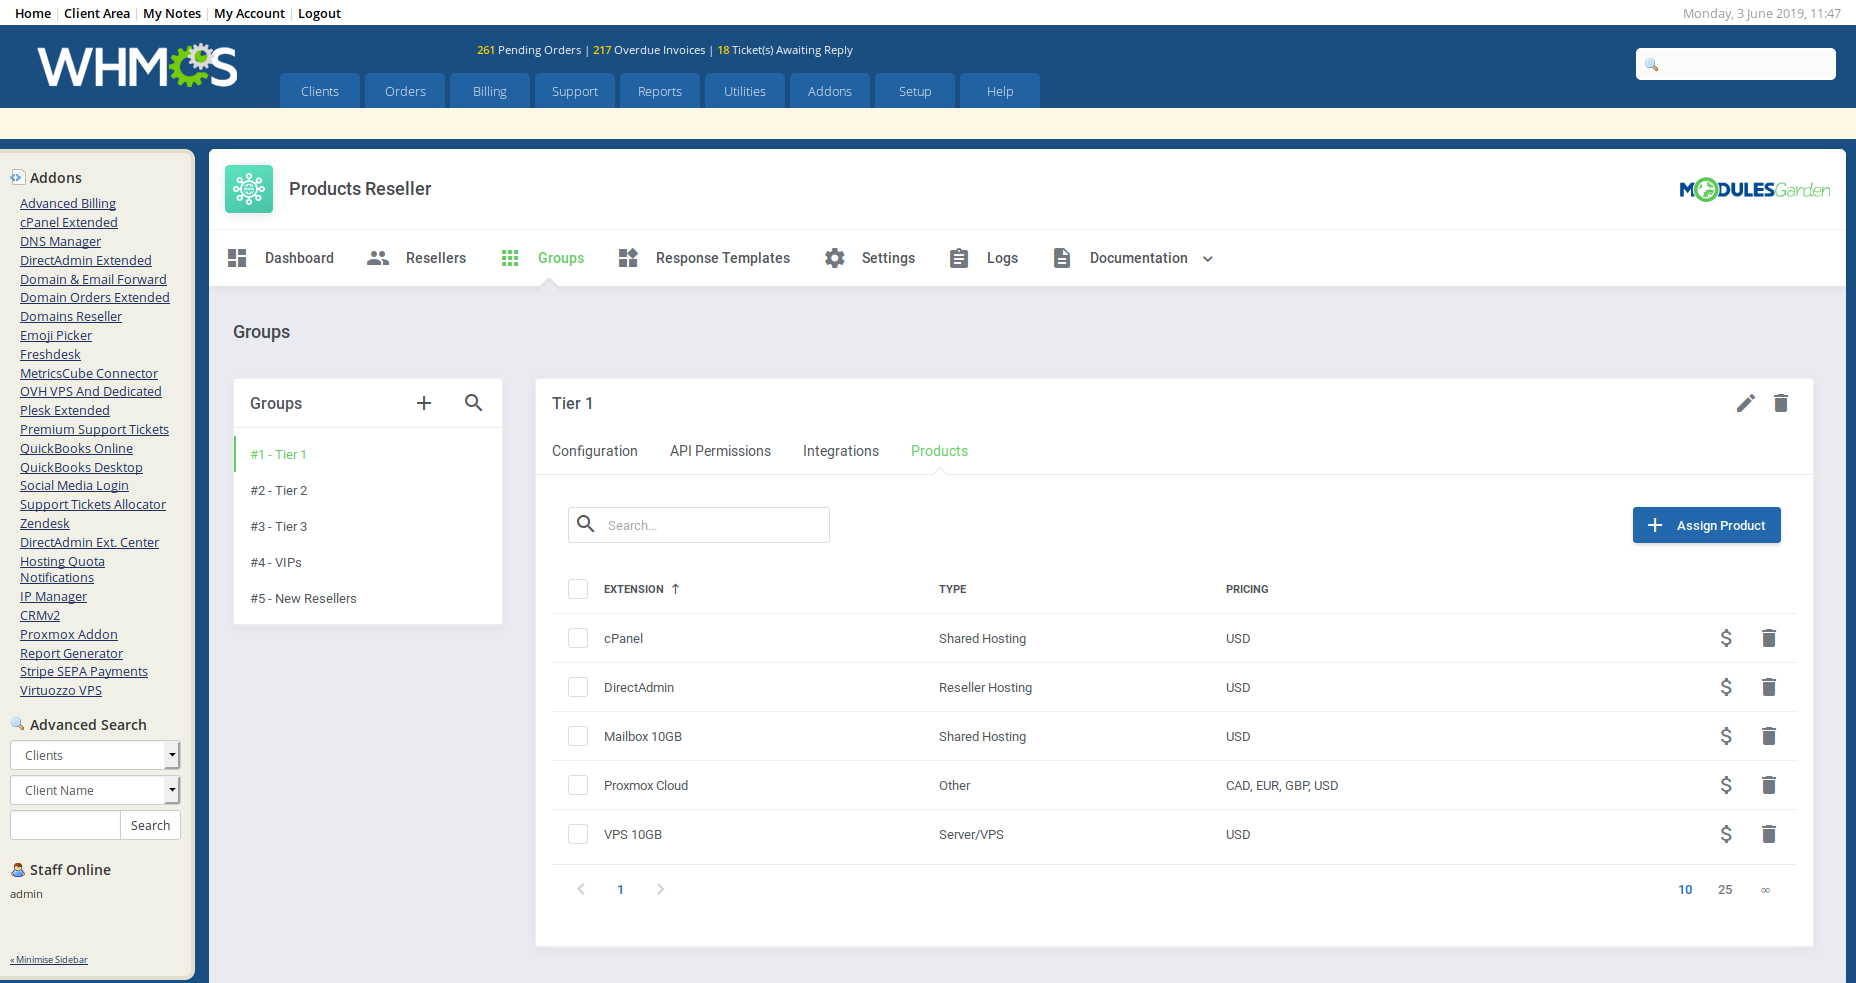This screenshot has height=983, width=1856.
Task: Check the Proxmox Cloud product checkbox
Action: click(578, 785)
